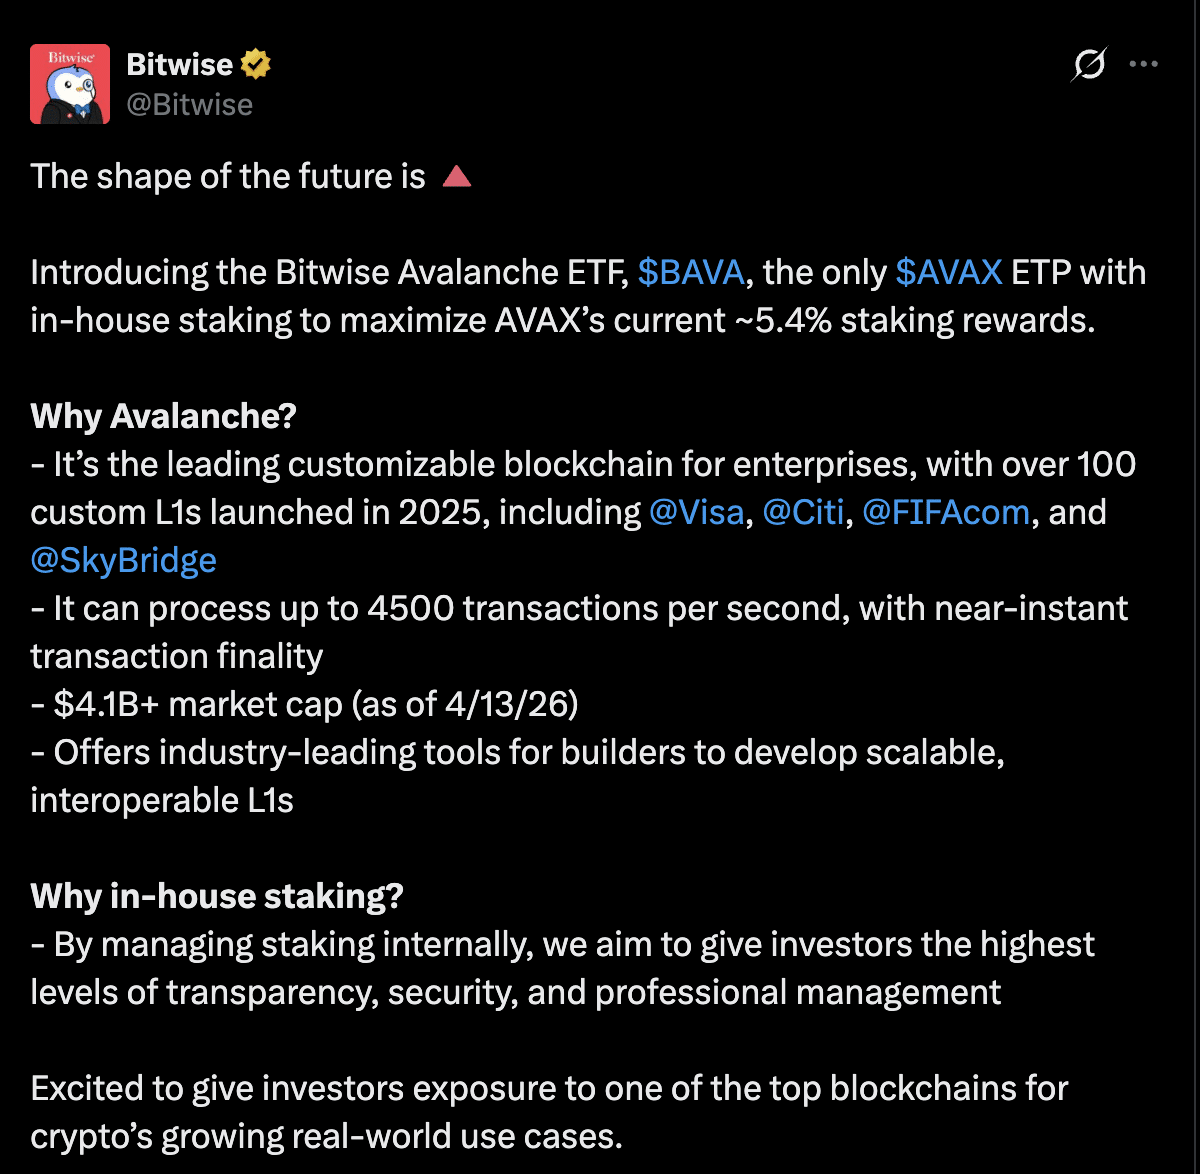Open the Grok explain-post icon
The image size is (1200, 1174).
click(x=1089, y=65)
